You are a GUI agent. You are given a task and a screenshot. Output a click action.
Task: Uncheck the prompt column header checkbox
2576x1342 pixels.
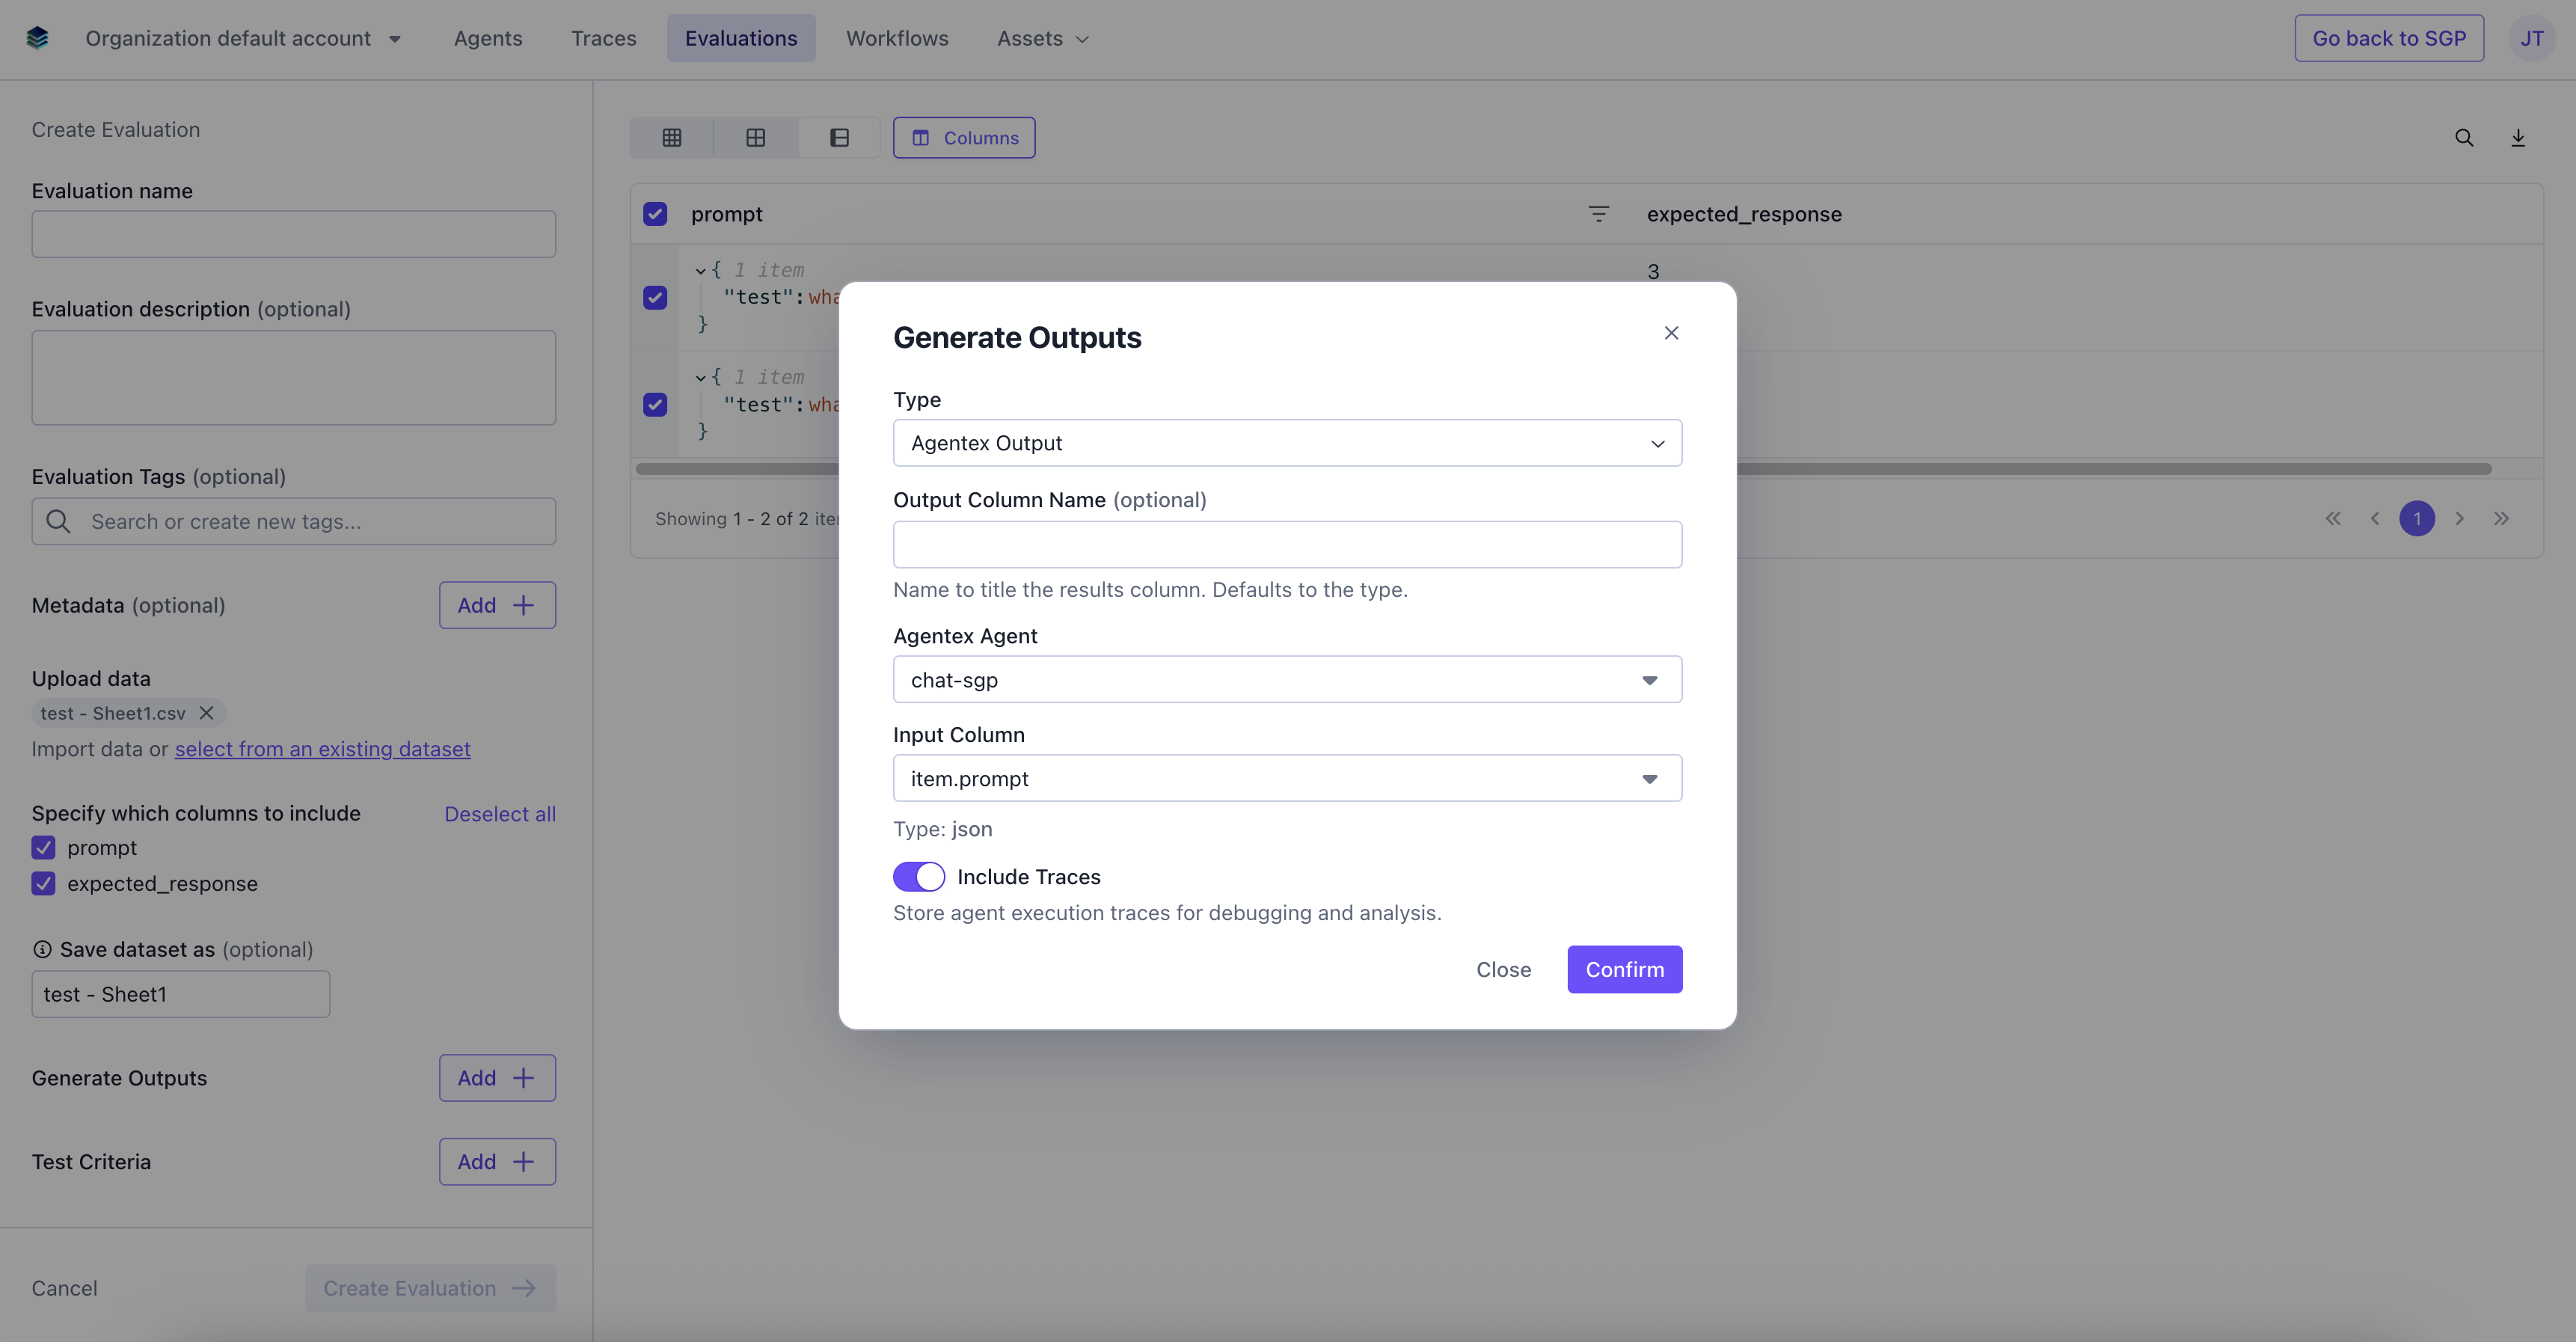pyautogui.click(x=655, y=214)
